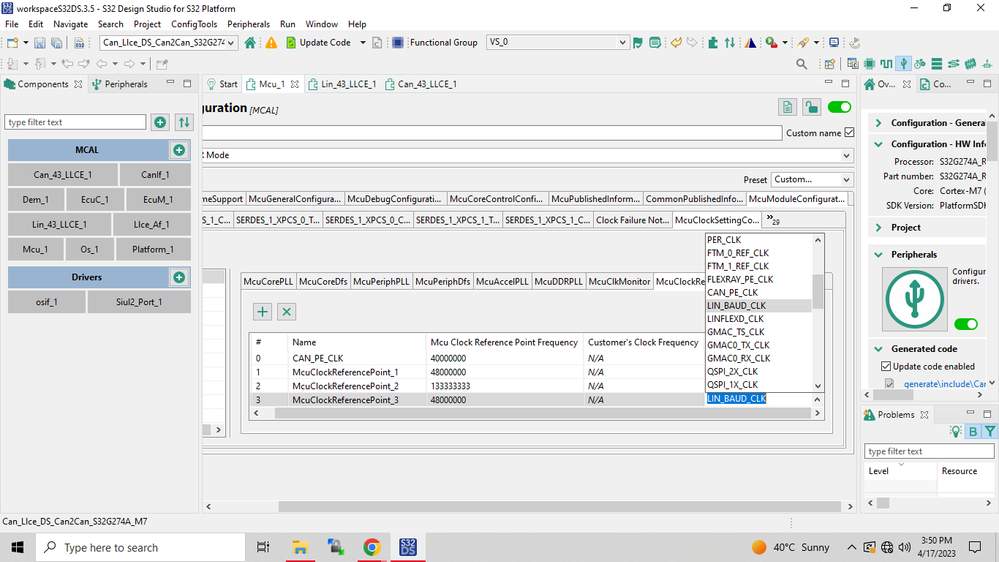Click the undo arrow icon in the toolbar
This screenshot has width=999, height=562.
[x=676, y=43]
